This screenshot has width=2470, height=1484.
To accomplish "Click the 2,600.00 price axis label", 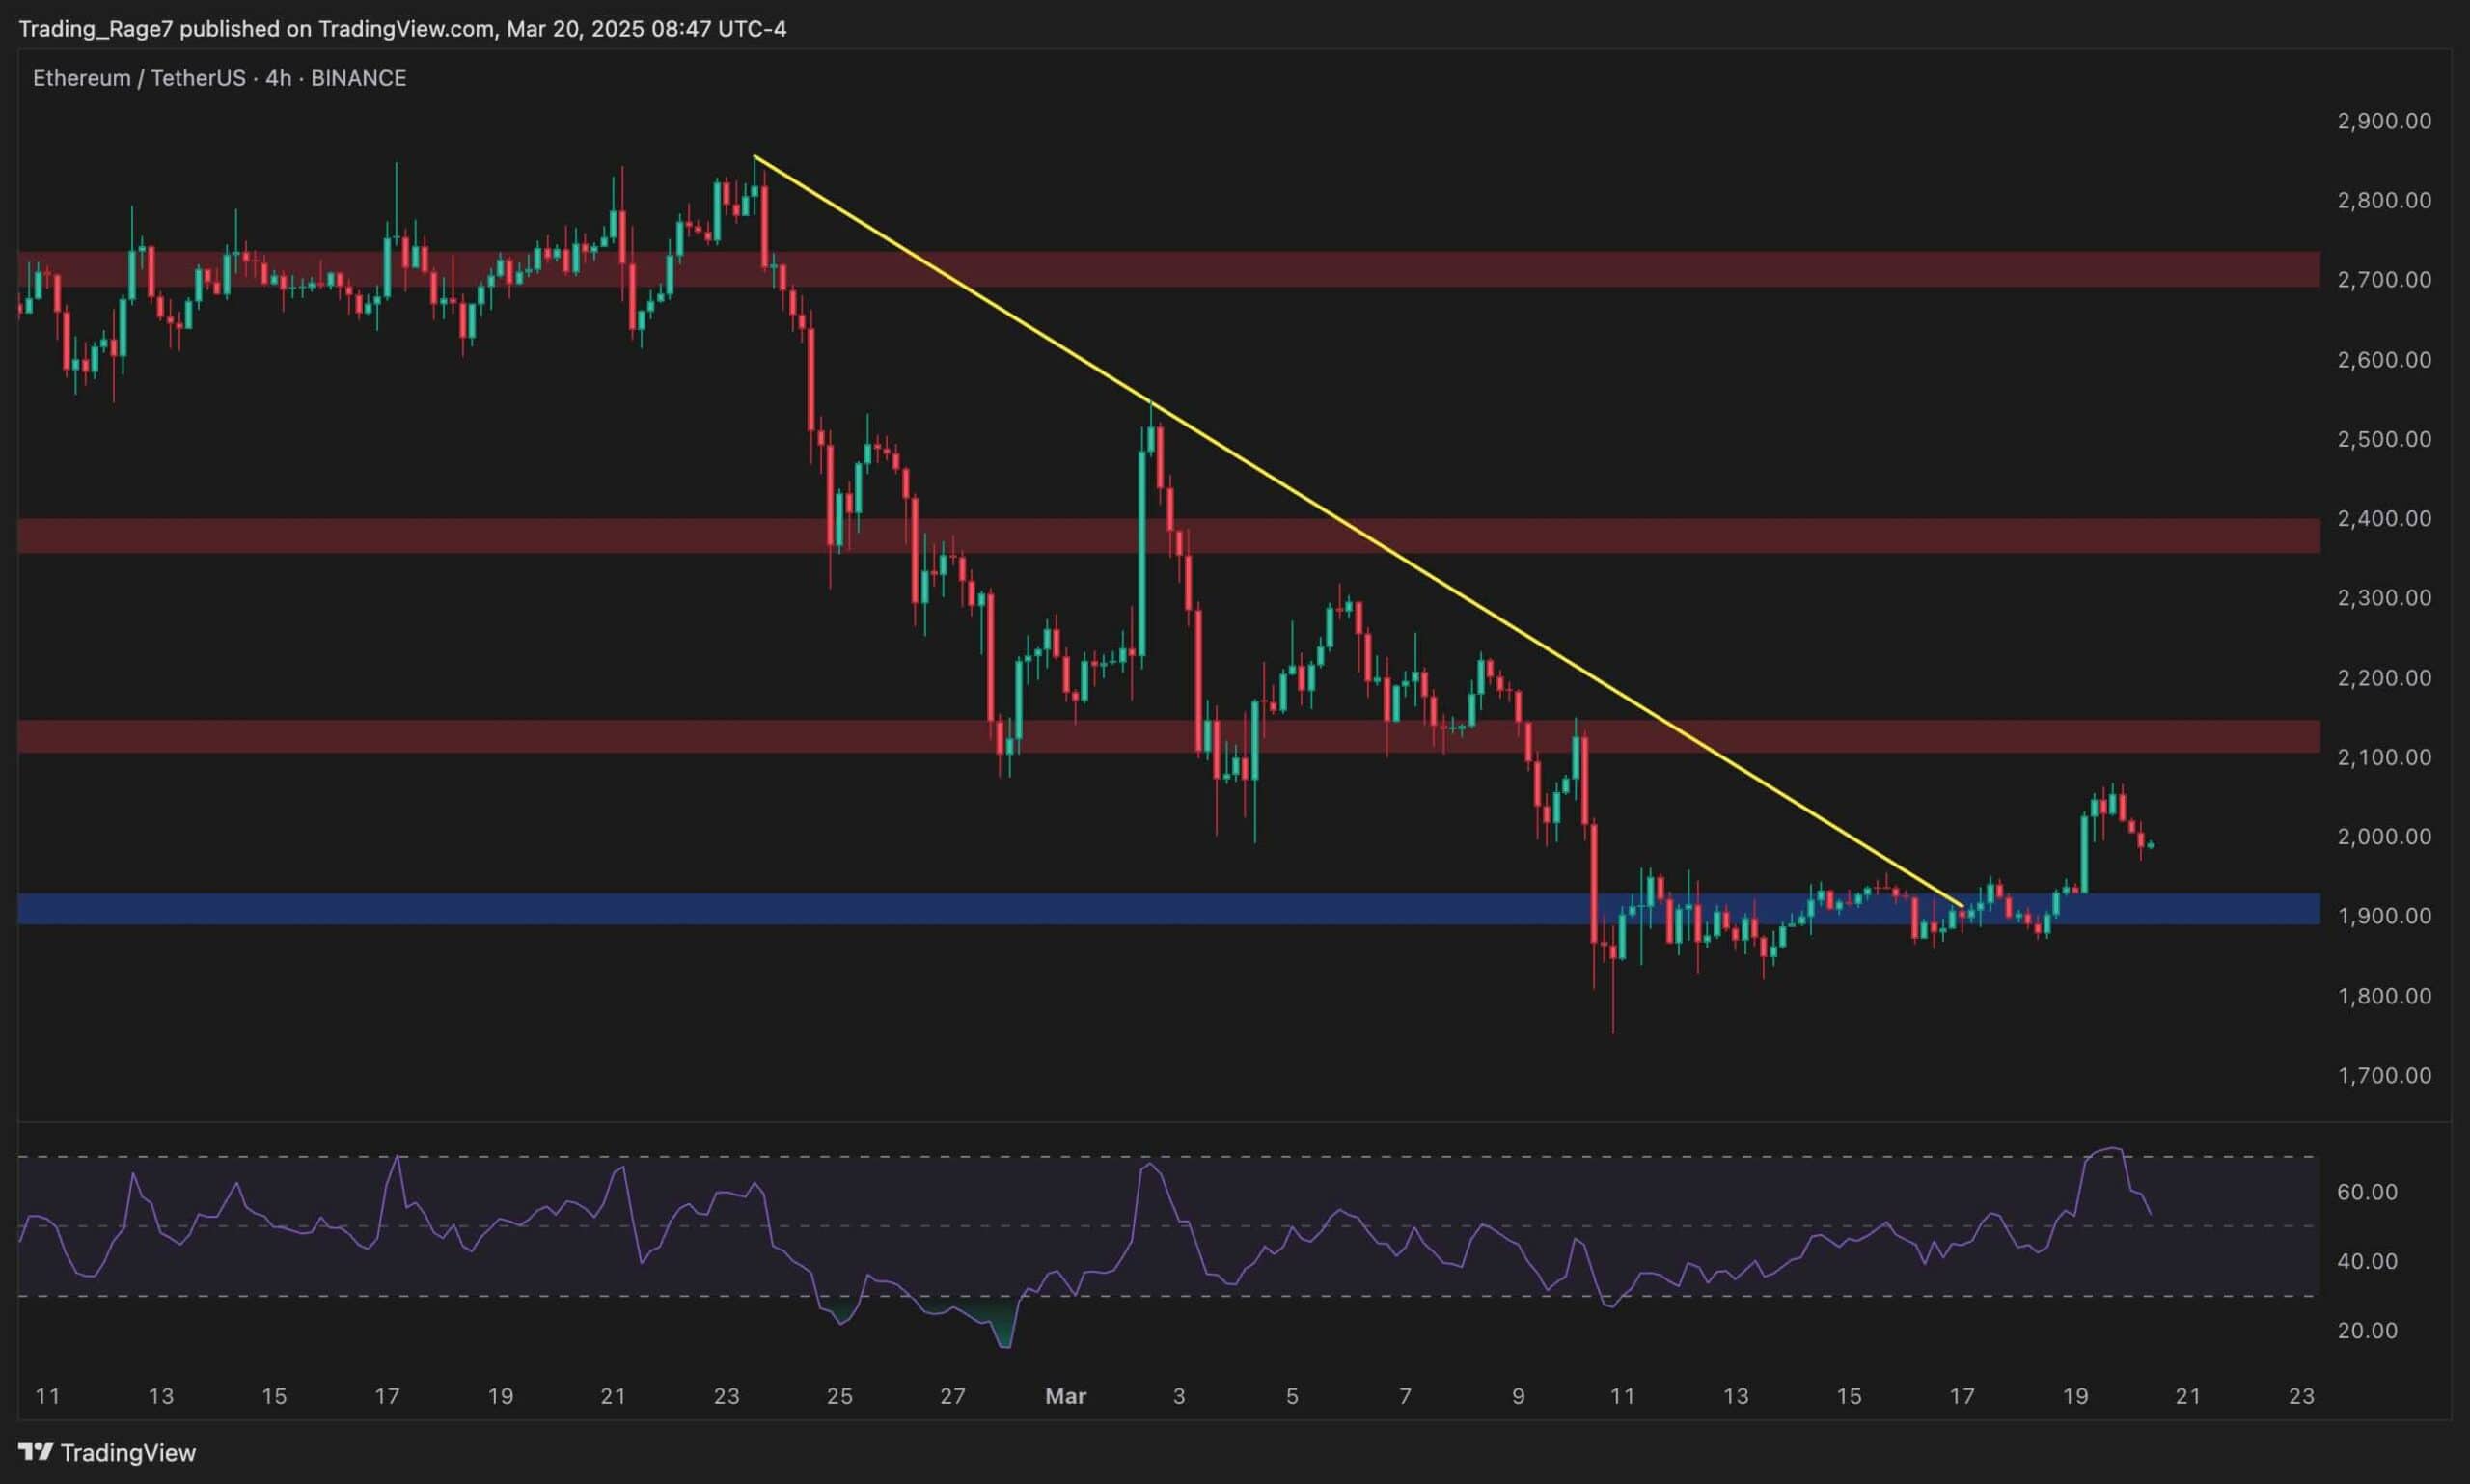I will [2384, 359].
